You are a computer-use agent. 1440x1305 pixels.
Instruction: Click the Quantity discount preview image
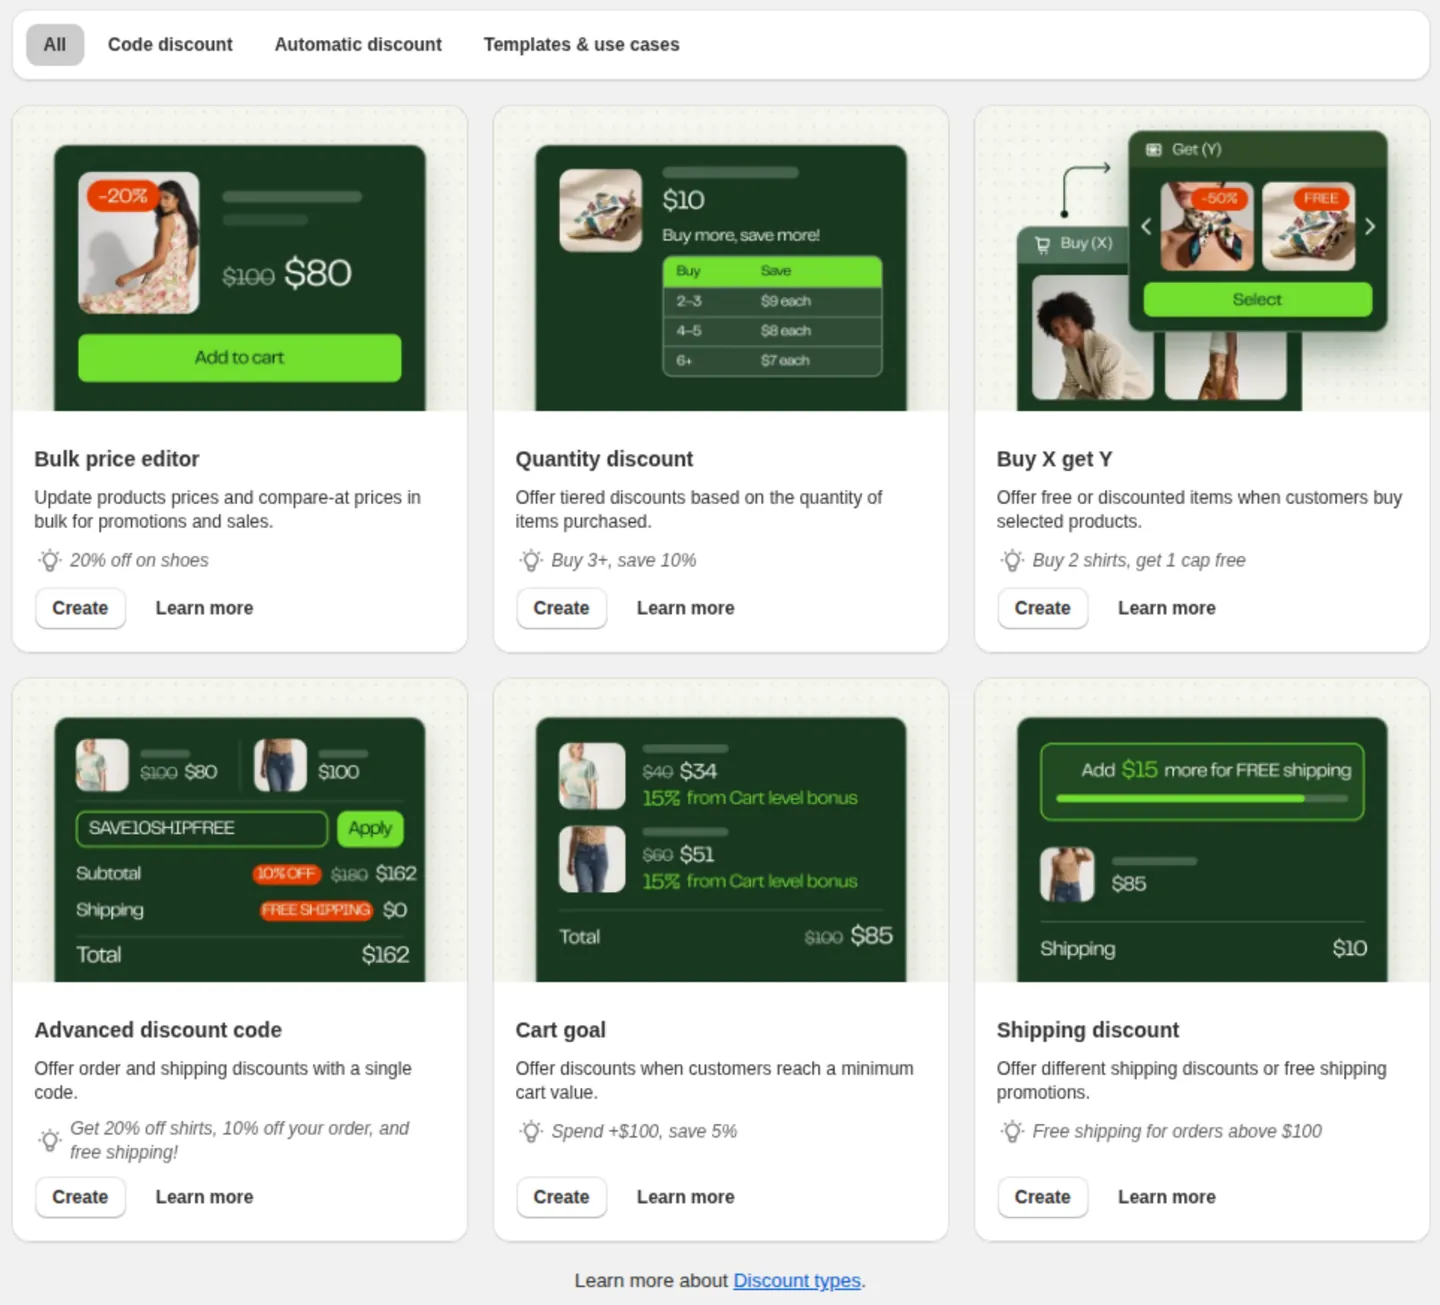(721, 259)
